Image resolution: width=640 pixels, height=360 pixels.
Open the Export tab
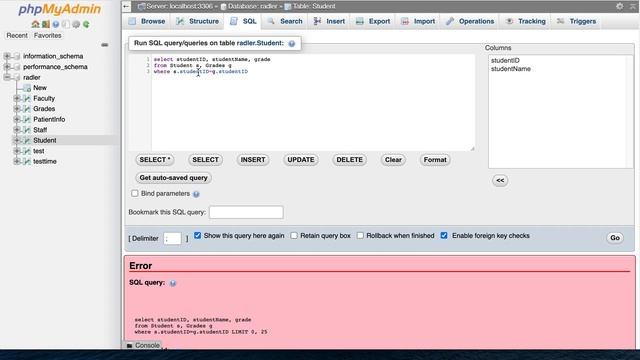point(373,21)
